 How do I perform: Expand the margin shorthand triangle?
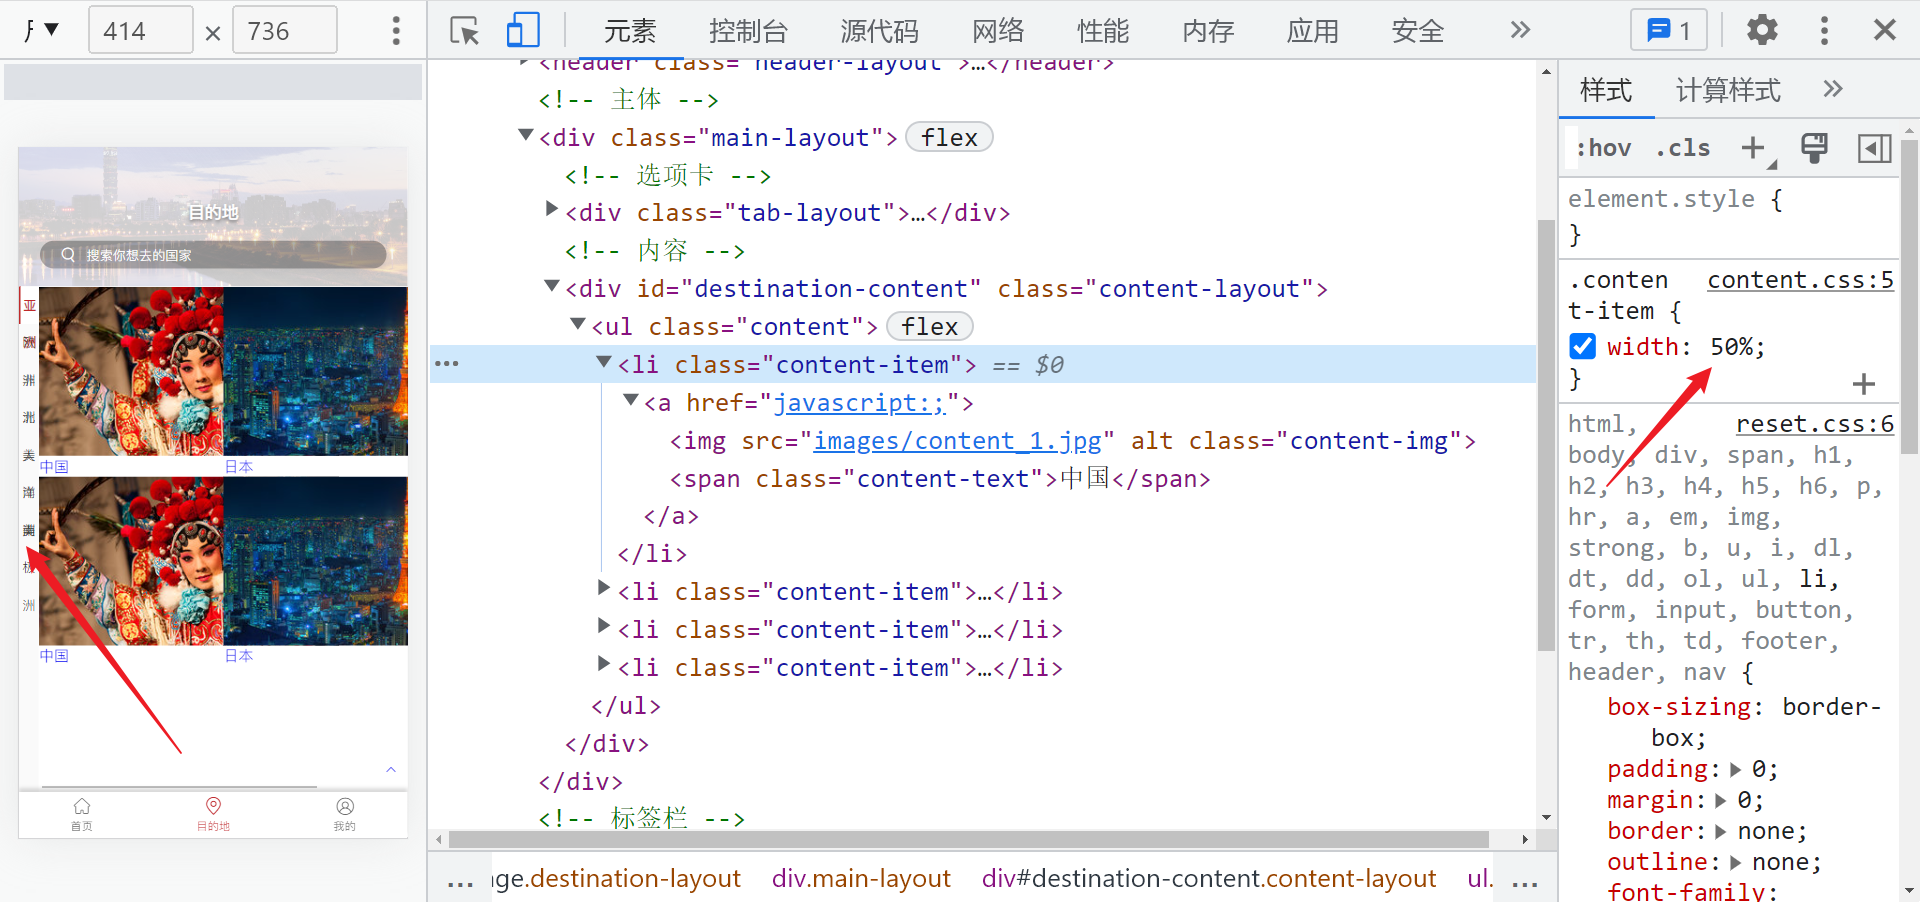[1720, 800]
